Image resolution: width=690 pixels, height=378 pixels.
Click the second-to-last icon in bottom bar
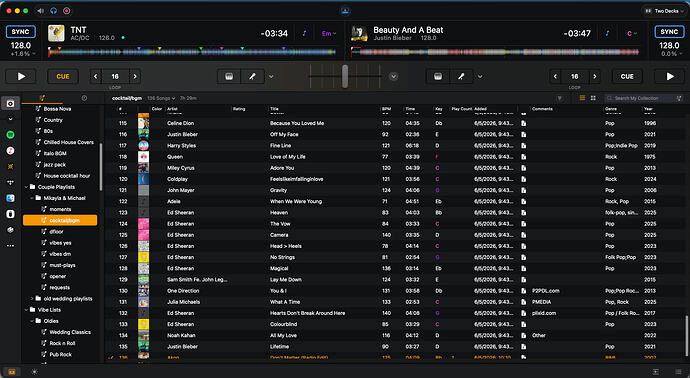click(656, 372)
